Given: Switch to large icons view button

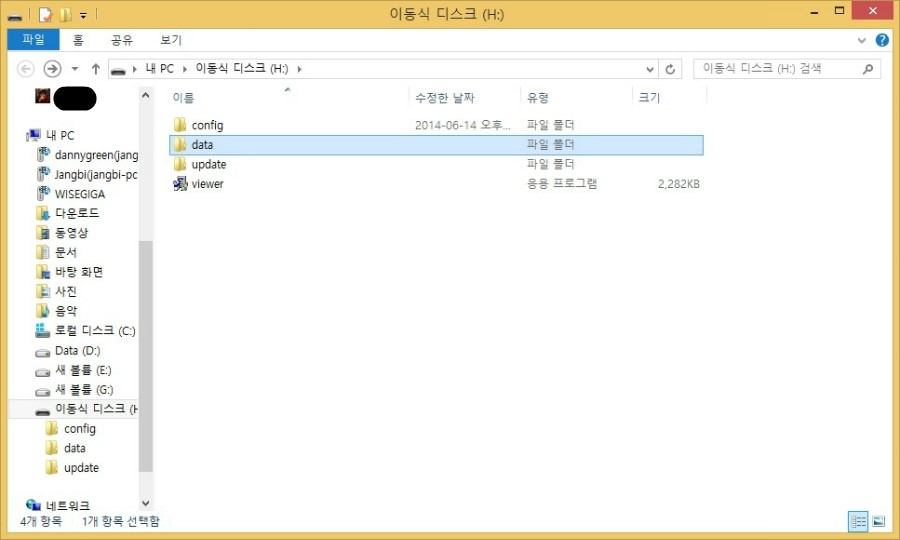Looking at the screenshot, I should (x=878, y=521).
